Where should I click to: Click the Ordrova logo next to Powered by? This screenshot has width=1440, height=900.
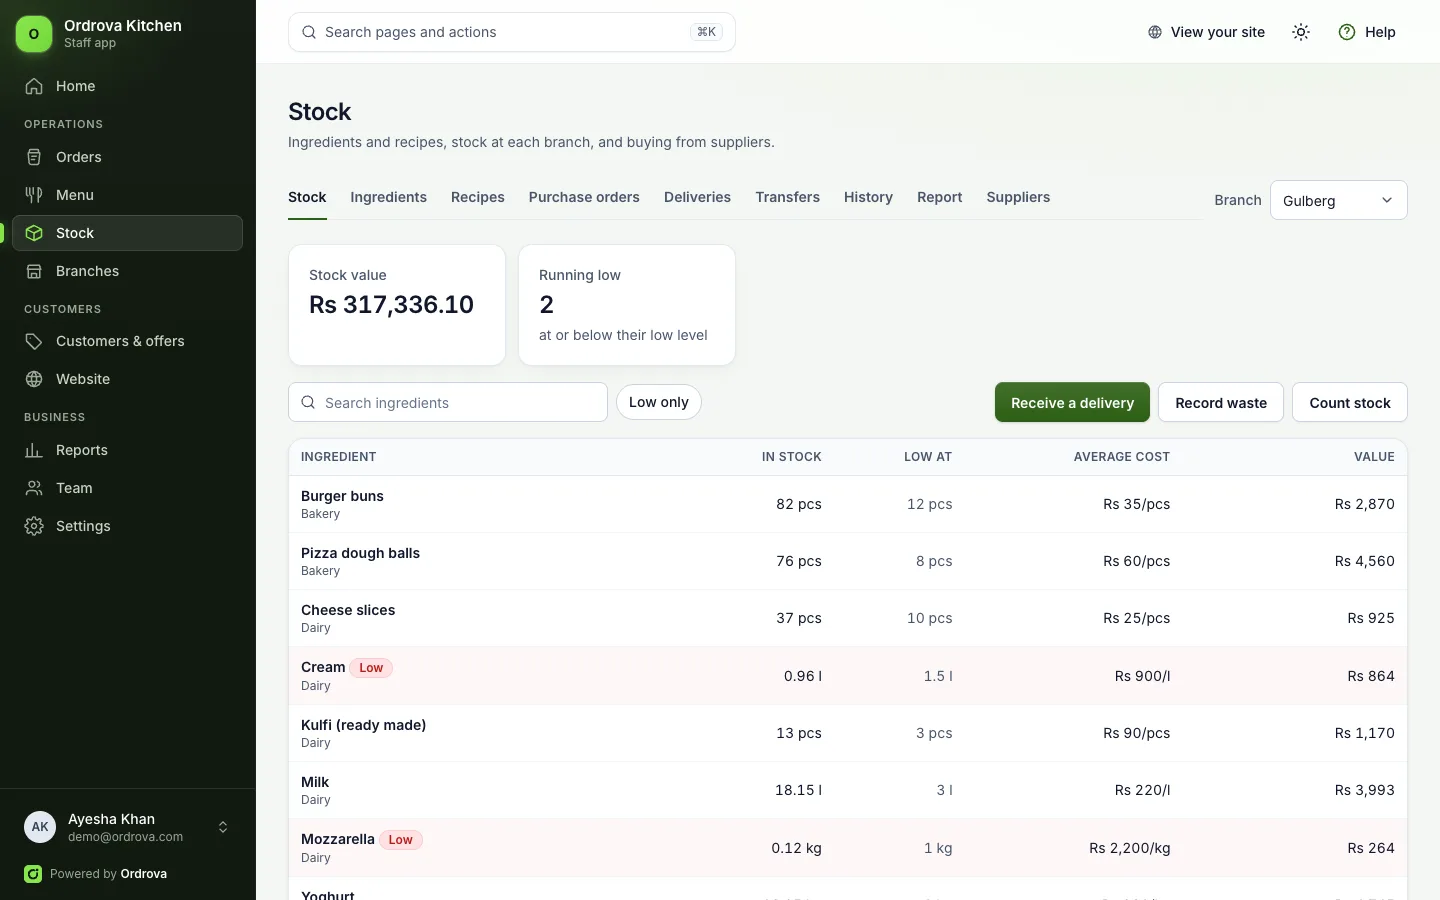[33, 874]
